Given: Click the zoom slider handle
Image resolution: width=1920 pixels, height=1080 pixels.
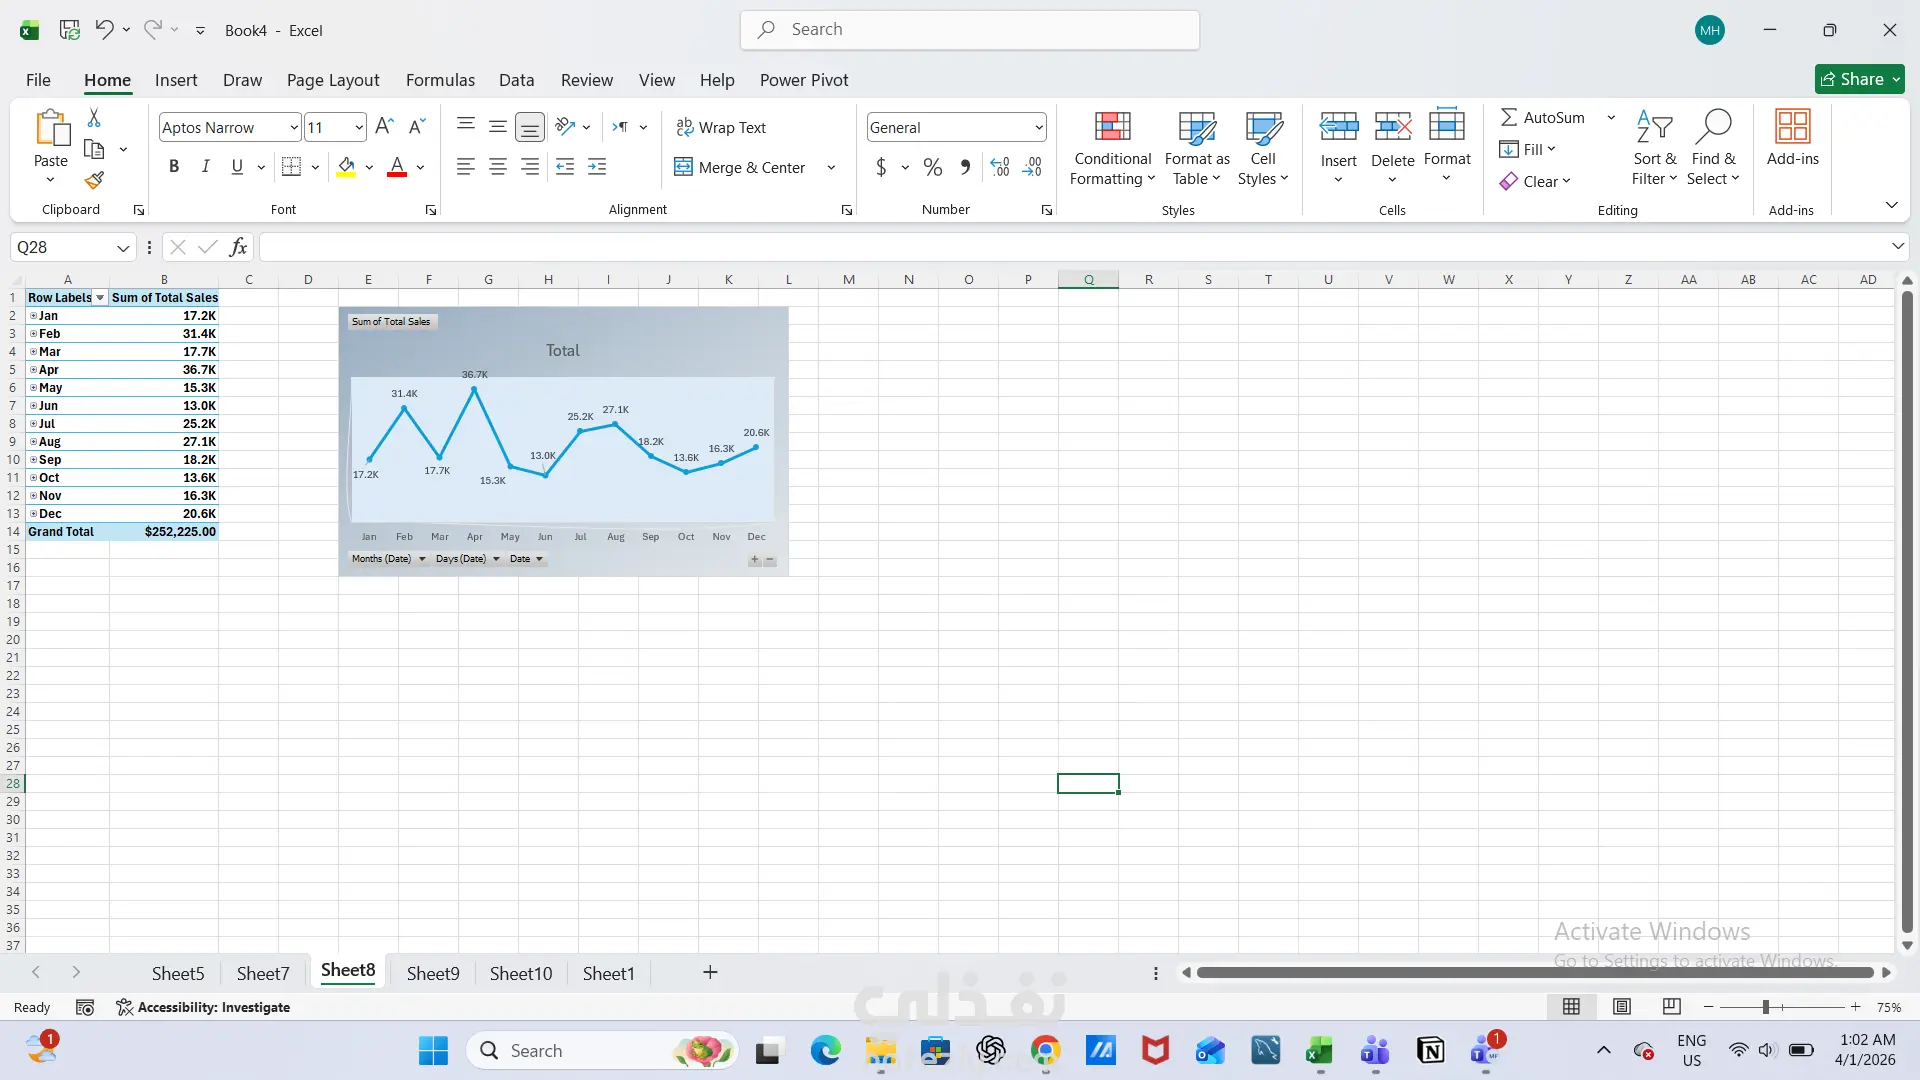Looking at the screenshot, I should pyautogui.click(x=1765, y=1007).
